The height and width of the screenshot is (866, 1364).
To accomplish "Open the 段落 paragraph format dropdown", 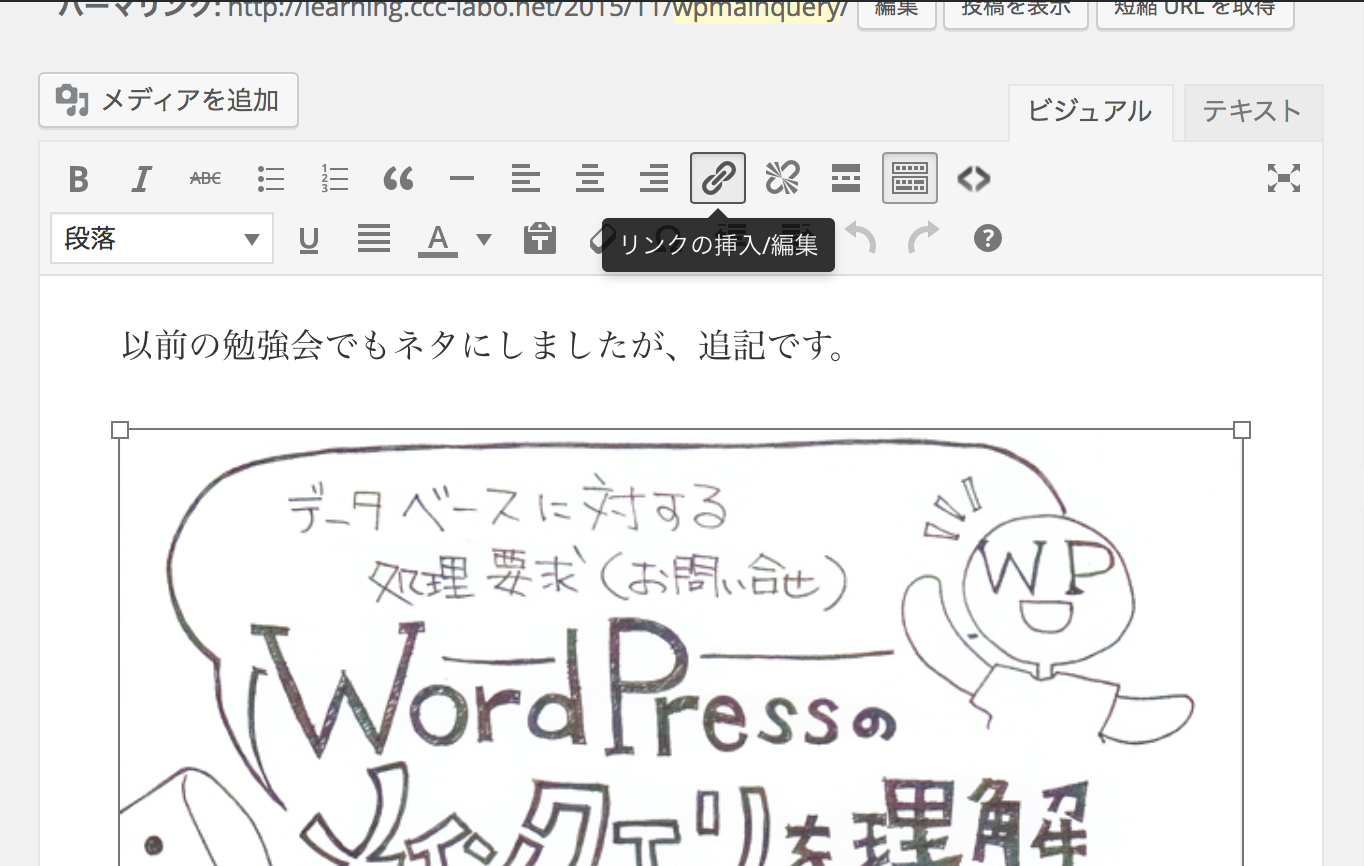I will tap(162, 239).
